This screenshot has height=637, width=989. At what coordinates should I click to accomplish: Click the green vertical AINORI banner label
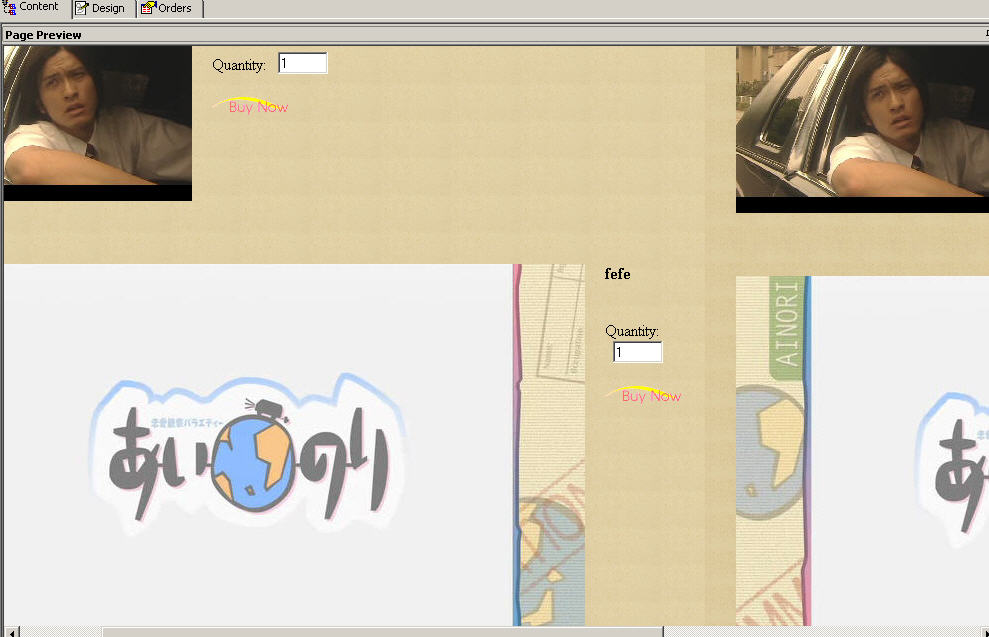click(x=788, y=325)
